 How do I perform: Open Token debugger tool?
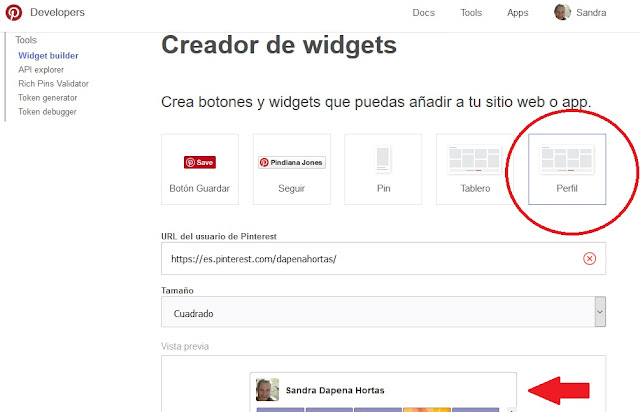point(47,112)
